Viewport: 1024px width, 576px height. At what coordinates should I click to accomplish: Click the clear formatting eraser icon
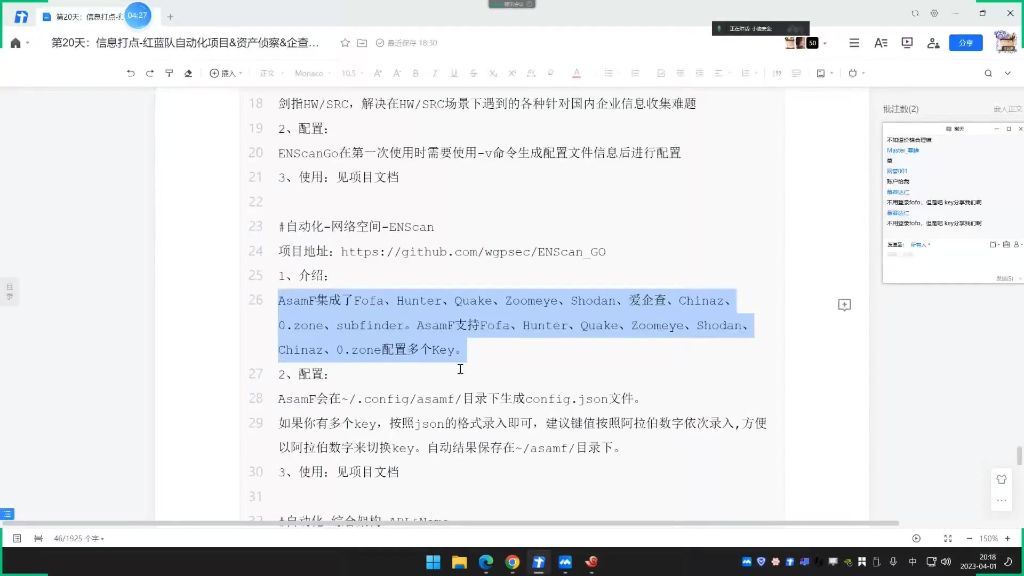(x=188, y=73)
